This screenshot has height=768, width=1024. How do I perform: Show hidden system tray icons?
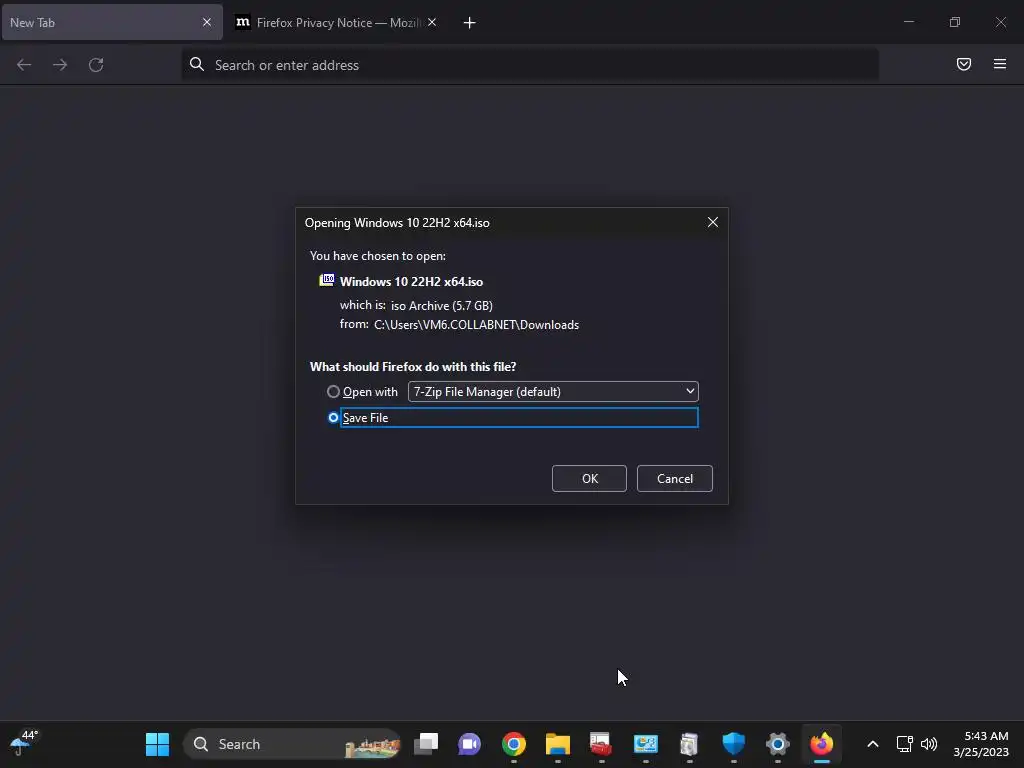pyautogui.click(x=872, y=744)
